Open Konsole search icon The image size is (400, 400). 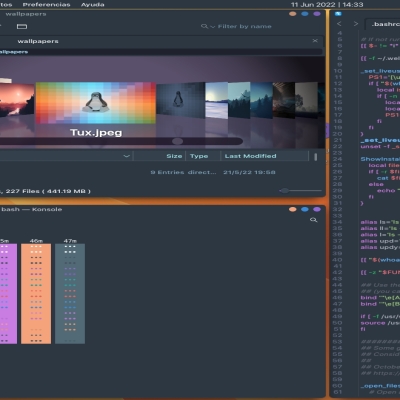click(313, 220)
